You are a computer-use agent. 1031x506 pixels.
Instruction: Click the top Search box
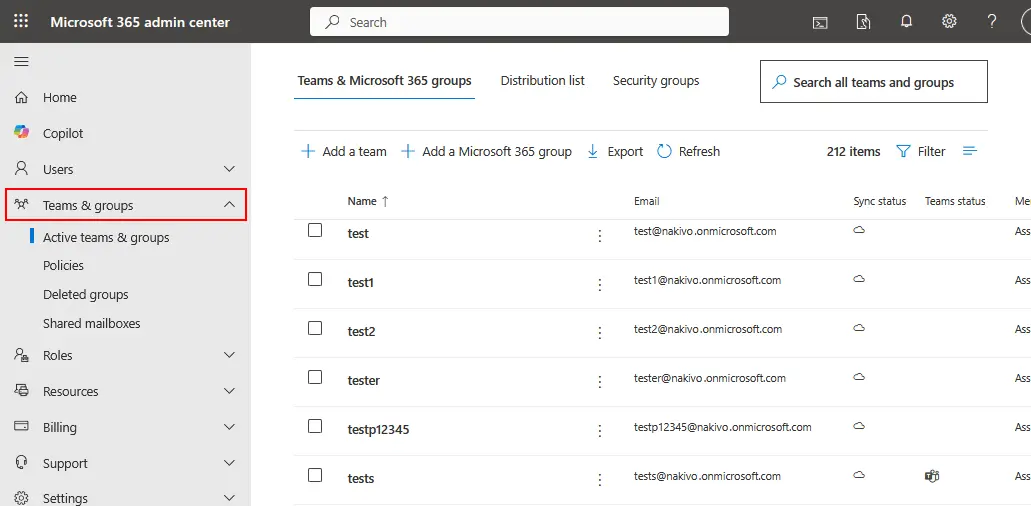[x=519, y=22]
